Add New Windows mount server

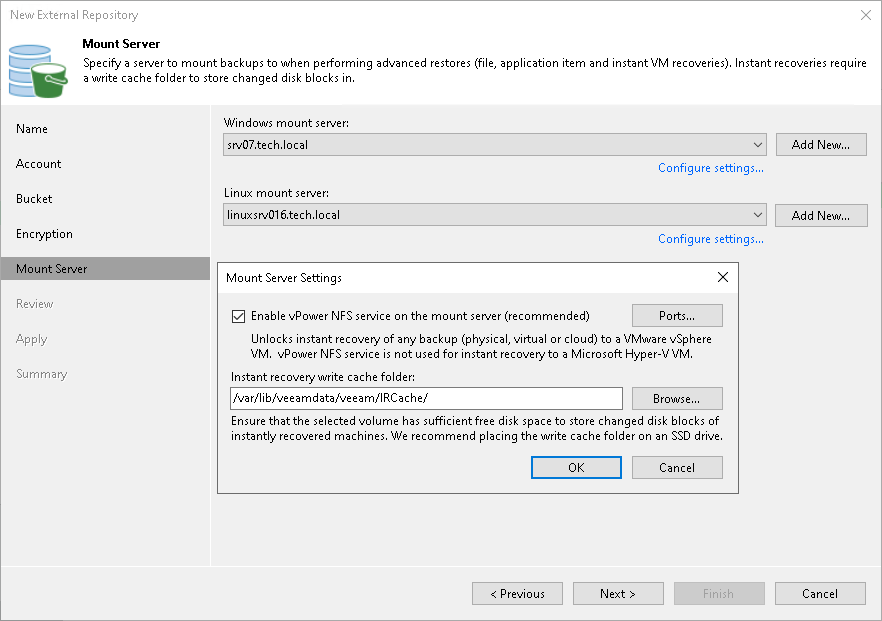point(821,145)
